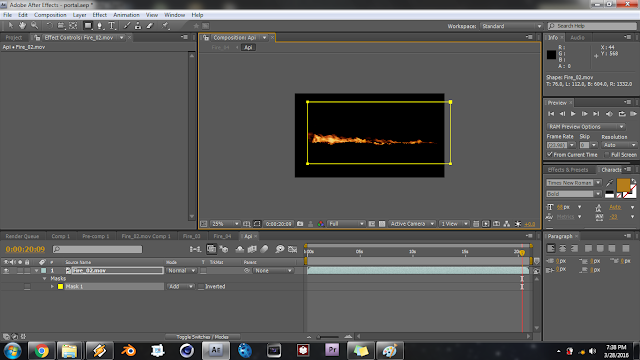Take snapshot with camera icon in viewer

click(x=300, y=224)
